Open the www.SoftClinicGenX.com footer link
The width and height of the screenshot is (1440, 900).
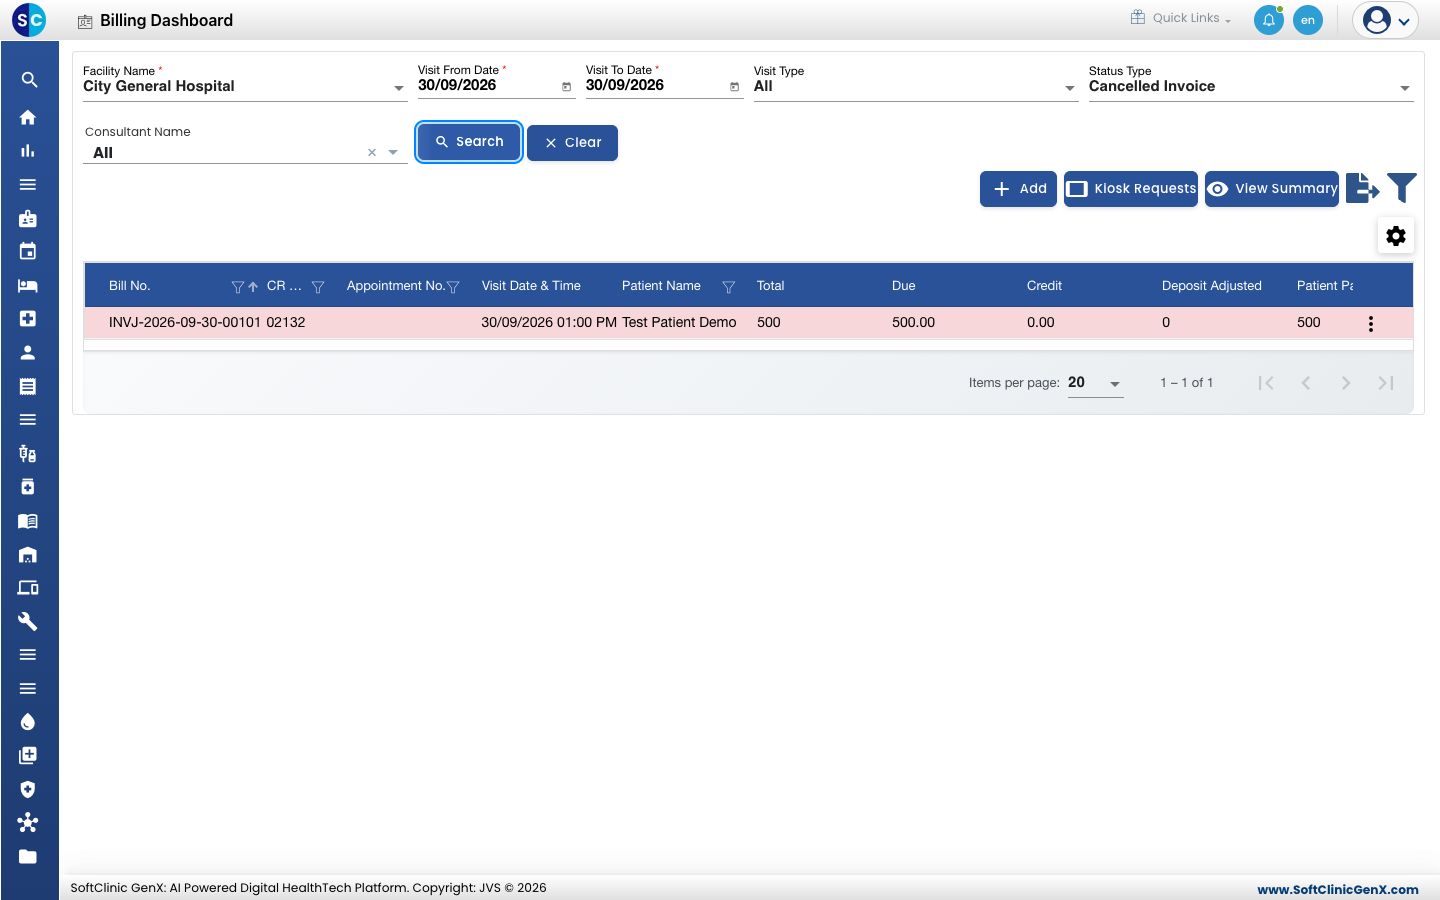1338,890
